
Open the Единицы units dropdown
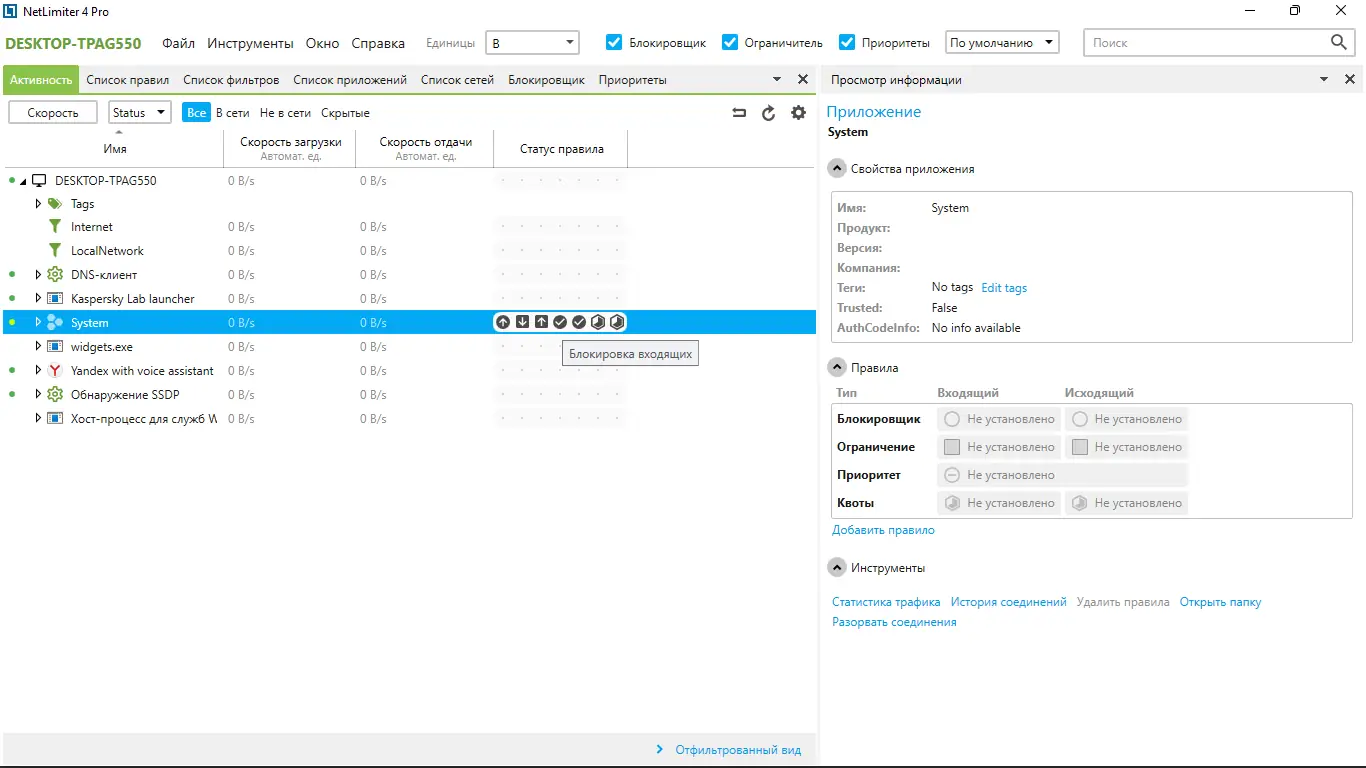click(x=532, y=43)
